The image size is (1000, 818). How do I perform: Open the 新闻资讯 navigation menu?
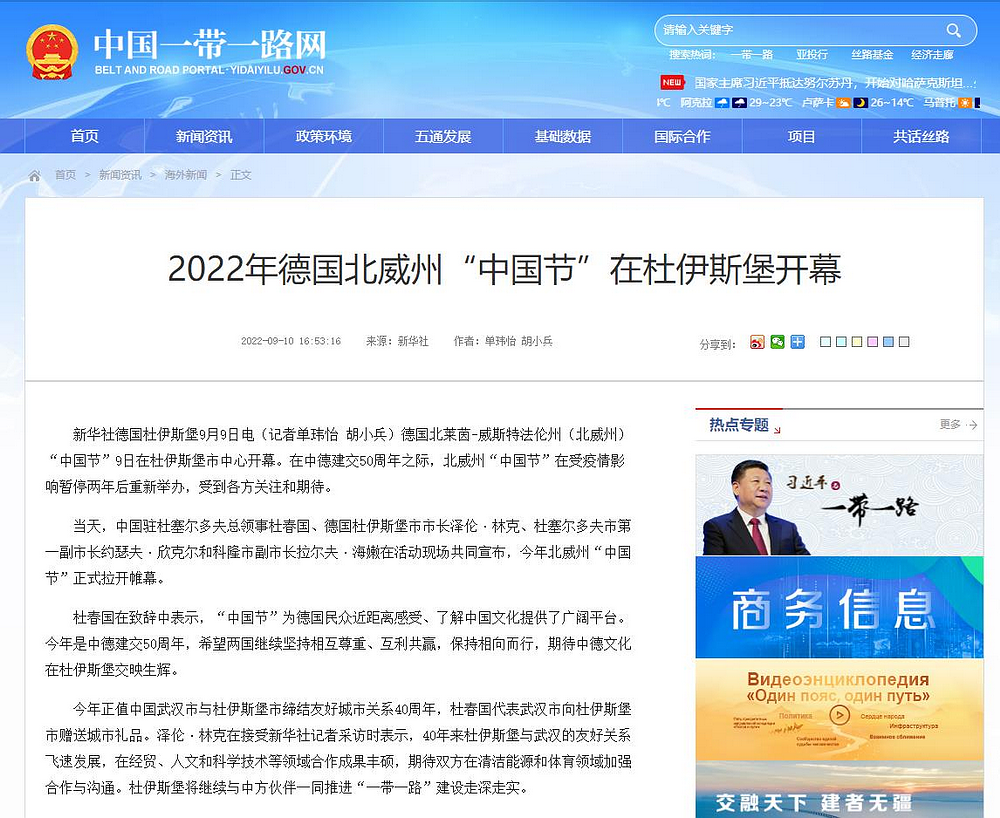204,137
